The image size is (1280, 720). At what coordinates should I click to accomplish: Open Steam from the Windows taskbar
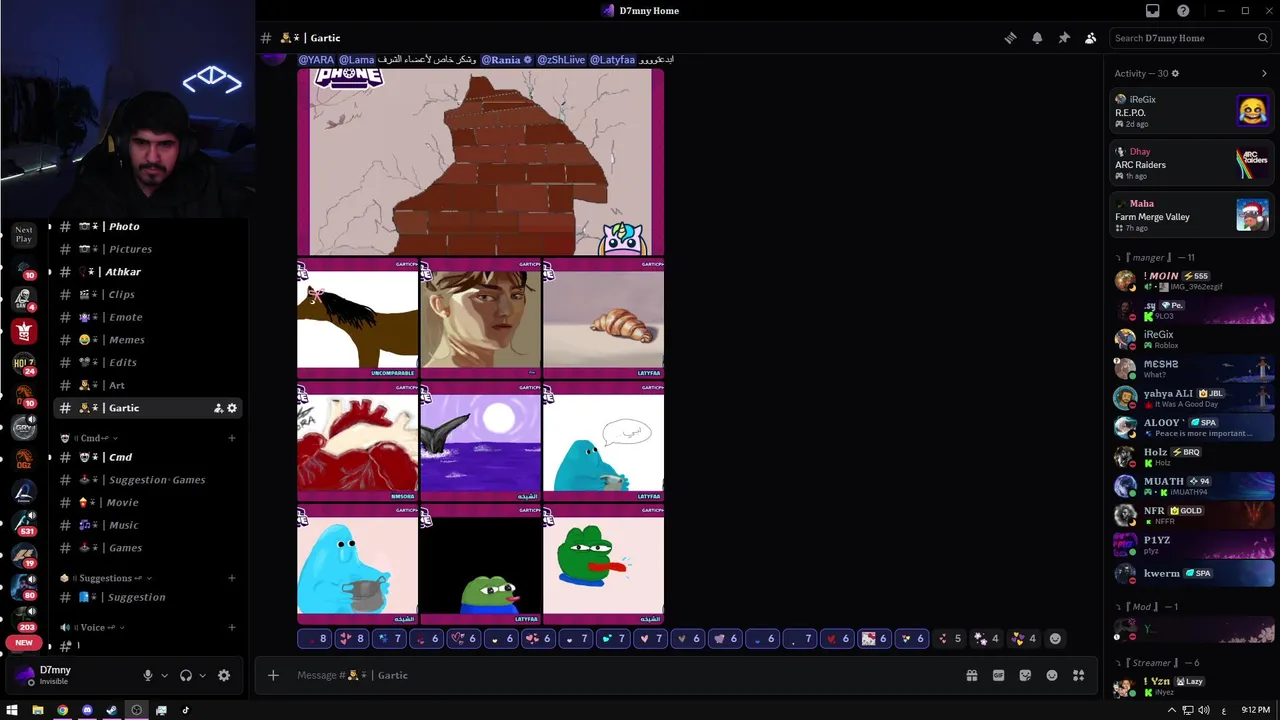point(111,710)
